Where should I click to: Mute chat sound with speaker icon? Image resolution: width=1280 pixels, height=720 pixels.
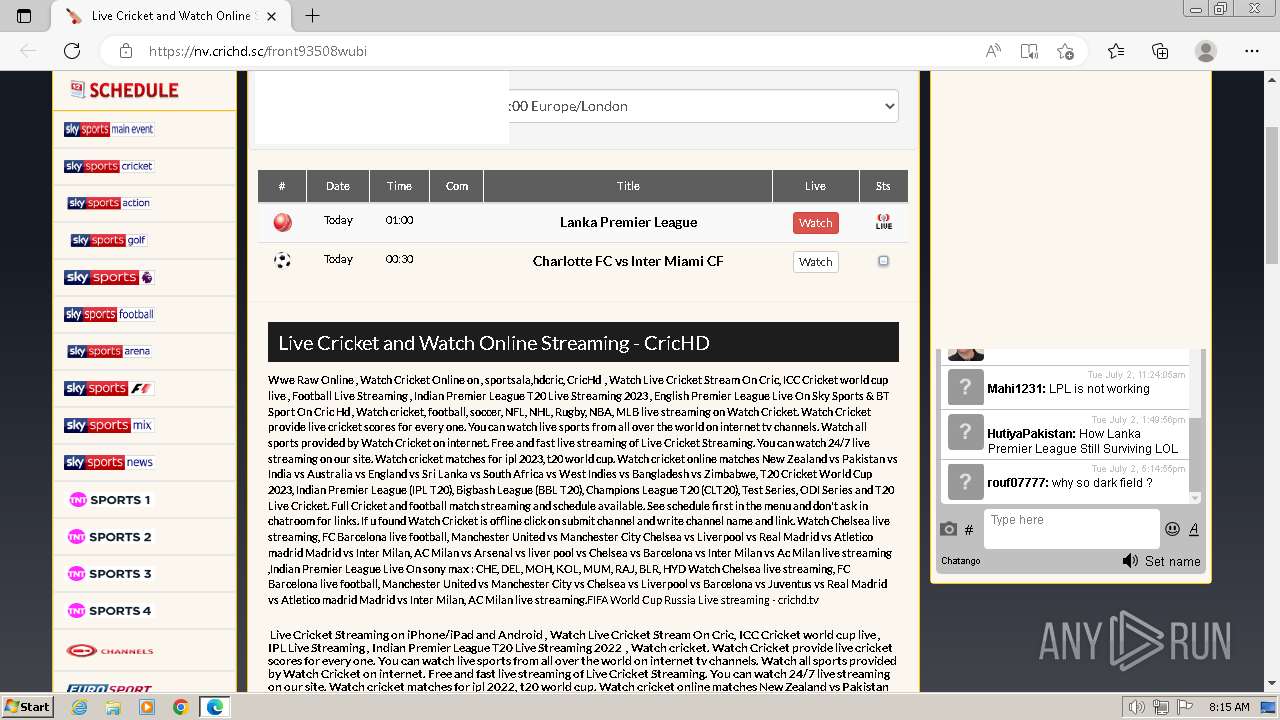1130,561
